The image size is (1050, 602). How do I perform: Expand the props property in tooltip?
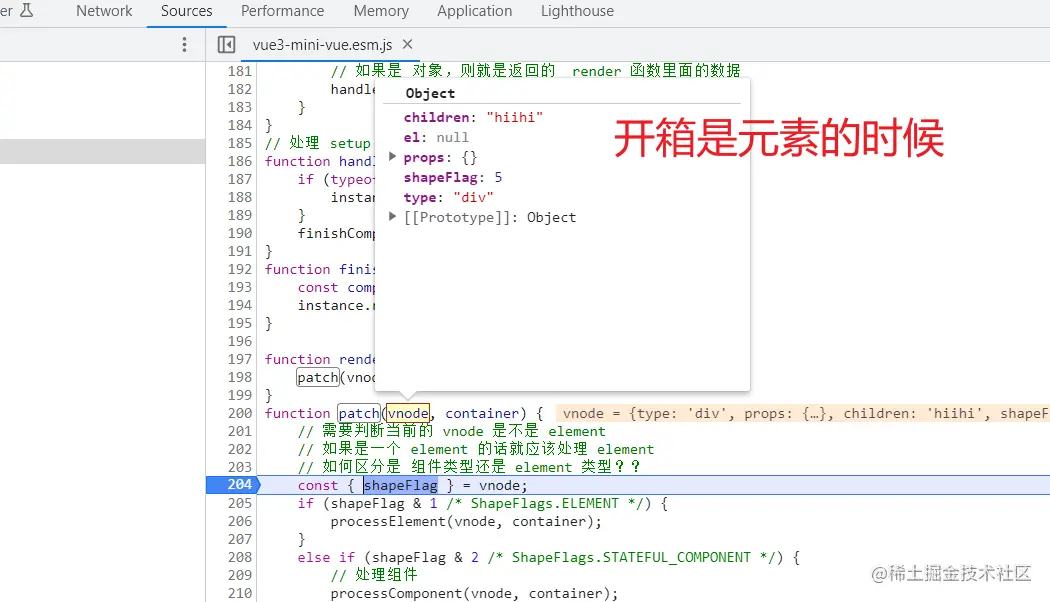click(392, 157)
